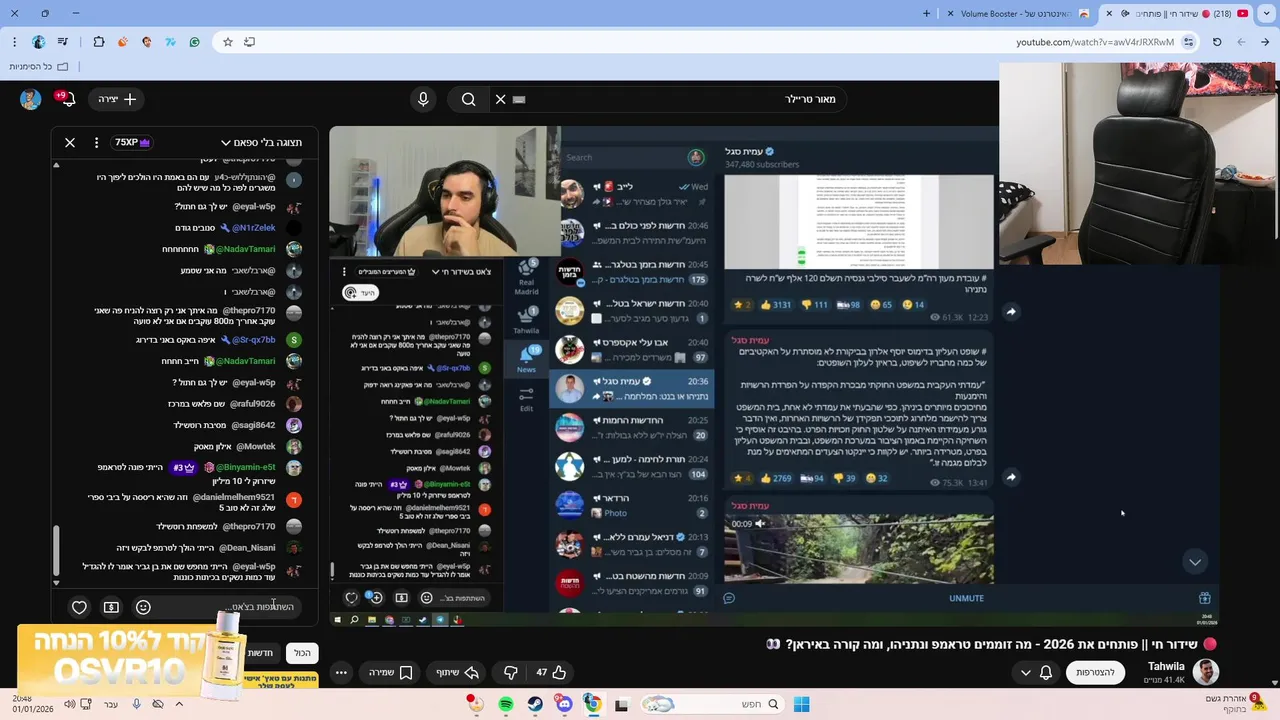
Task: Open the Telegram Real Madrid folder
Action: [x=526, y=278]
